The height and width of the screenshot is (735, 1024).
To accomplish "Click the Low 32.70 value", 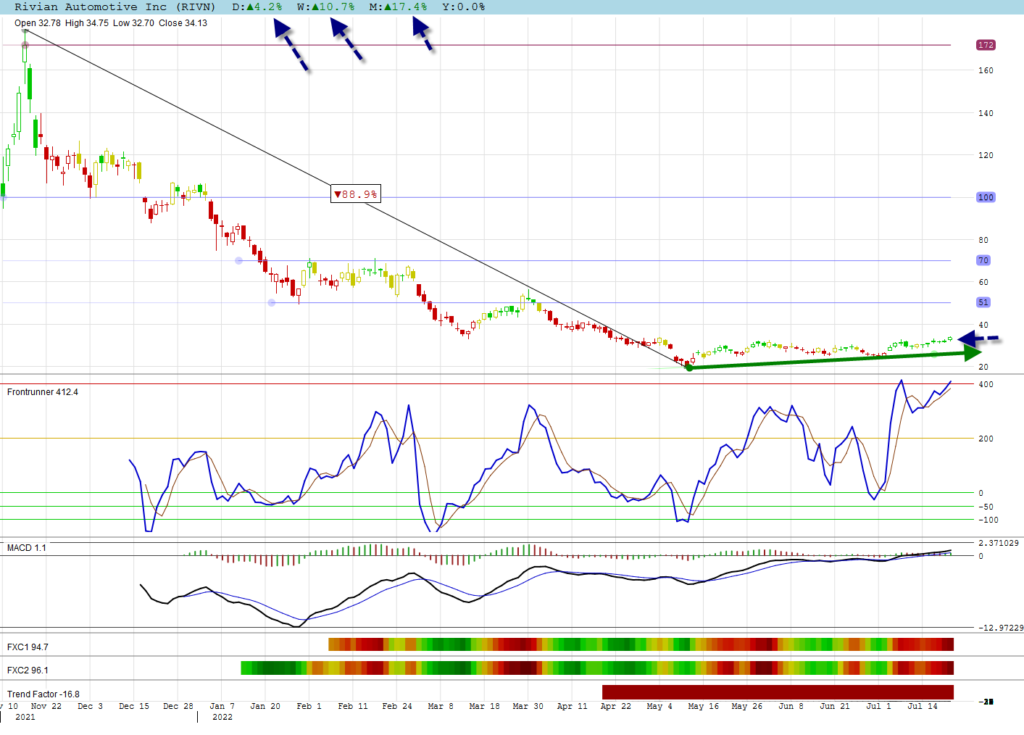I will coord(133,23).
